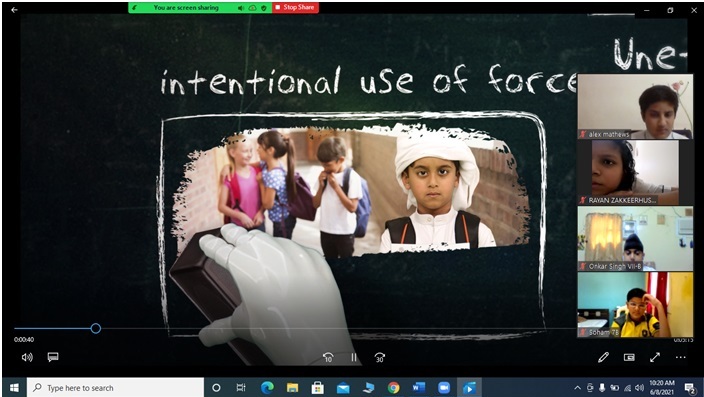704x397 pixels.
Task: Pause the video playback
Action: pos(354,357)
